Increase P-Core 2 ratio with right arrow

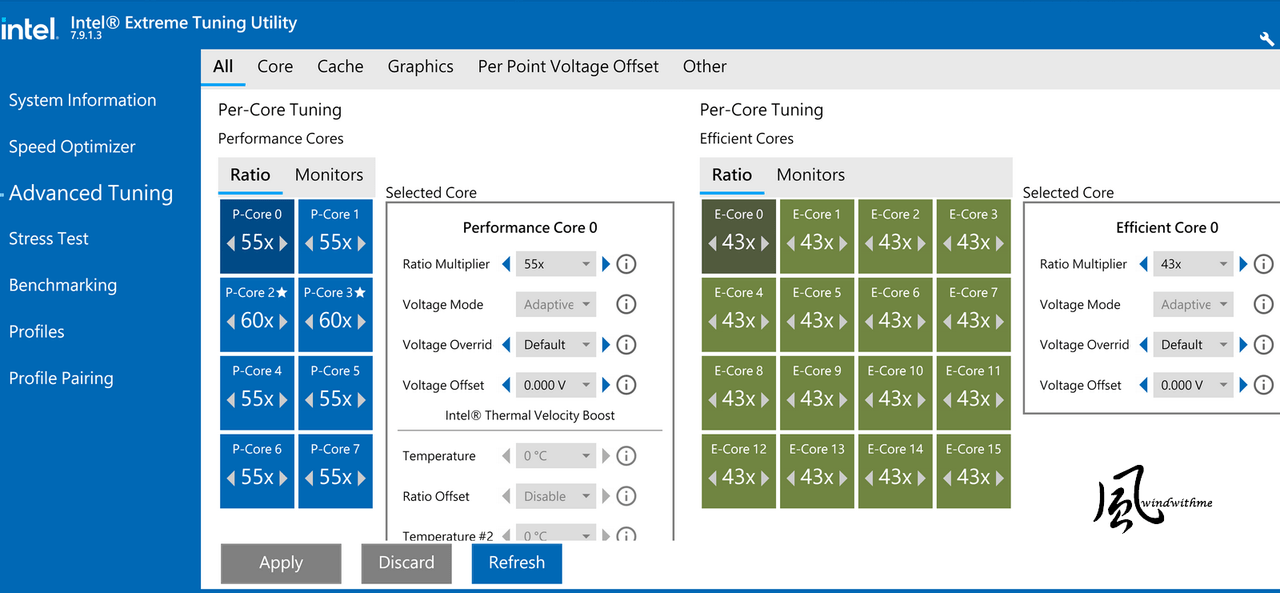(284, 321)
